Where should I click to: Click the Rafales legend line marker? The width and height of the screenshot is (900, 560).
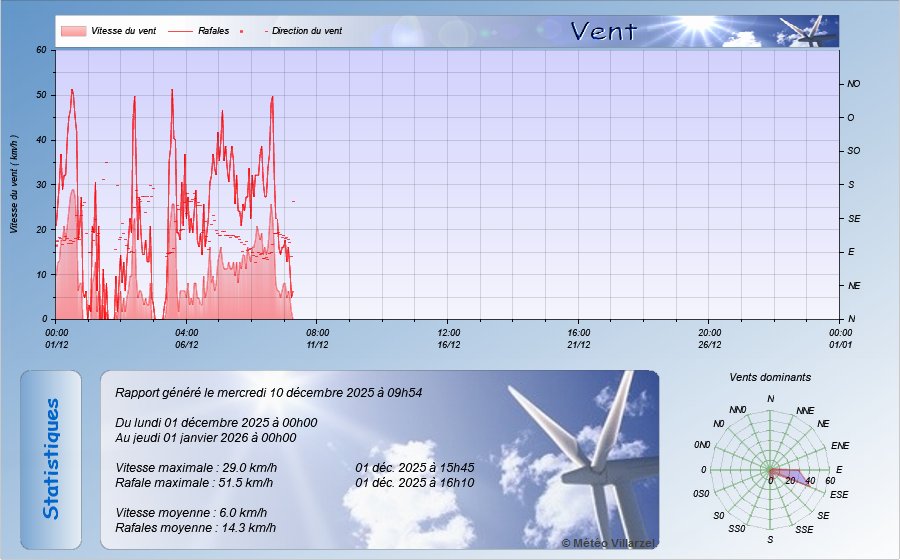pos(180,31)
